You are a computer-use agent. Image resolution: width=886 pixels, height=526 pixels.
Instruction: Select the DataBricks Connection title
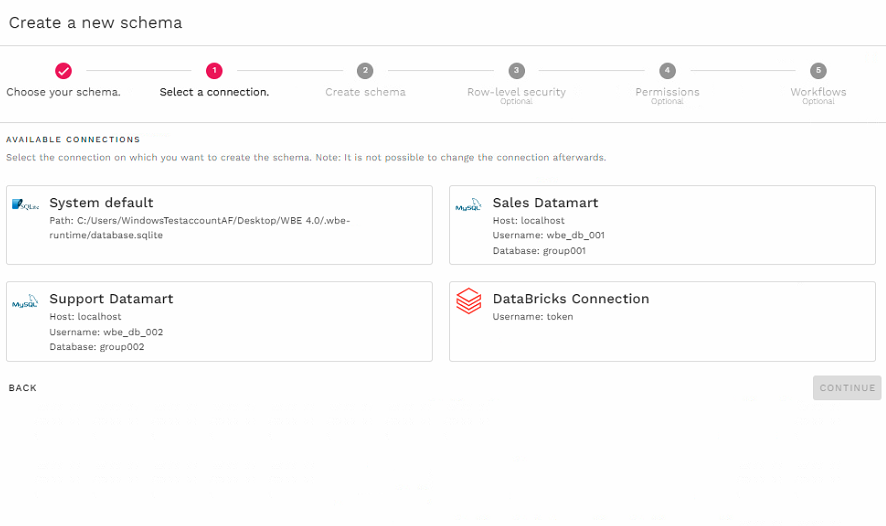570,299
